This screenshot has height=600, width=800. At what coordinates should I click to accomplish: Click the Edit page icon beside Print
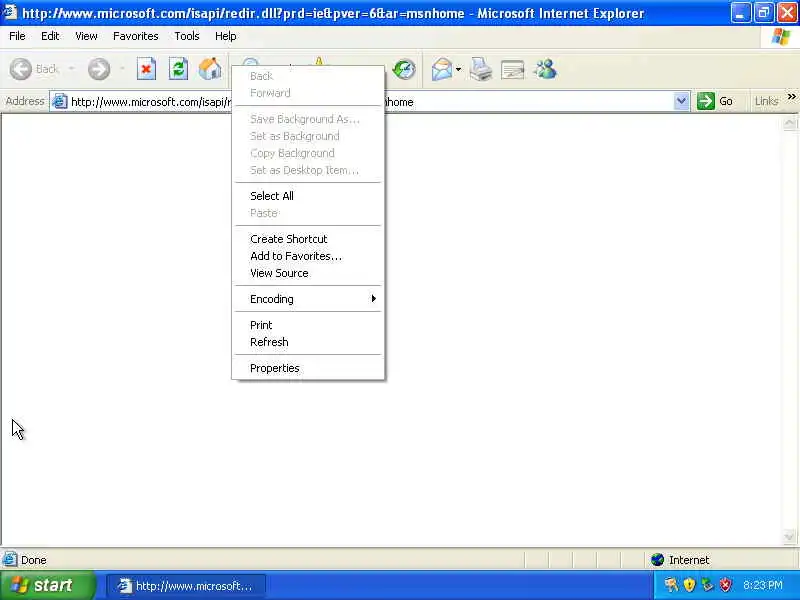click(x=513, y=70)
